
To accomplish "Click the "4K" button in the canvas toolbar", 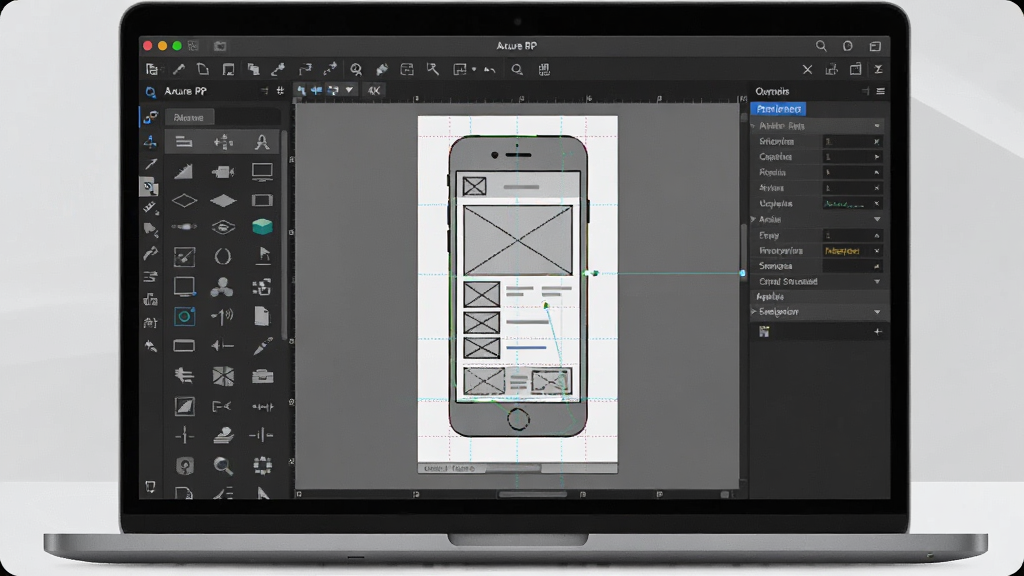I will [374, 90].
